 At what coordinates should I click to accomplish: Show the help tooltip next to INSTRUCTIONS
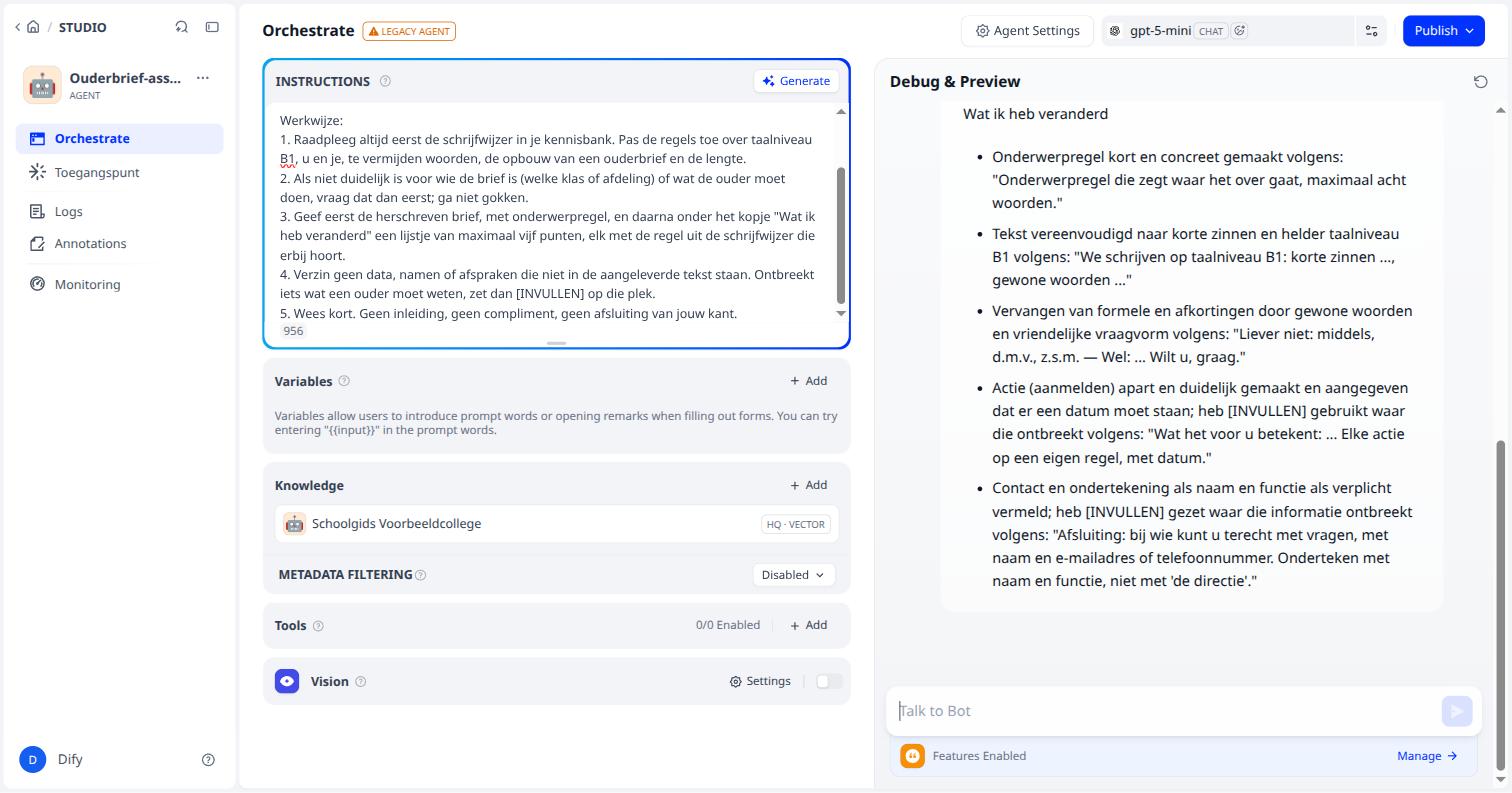point(385,81)
